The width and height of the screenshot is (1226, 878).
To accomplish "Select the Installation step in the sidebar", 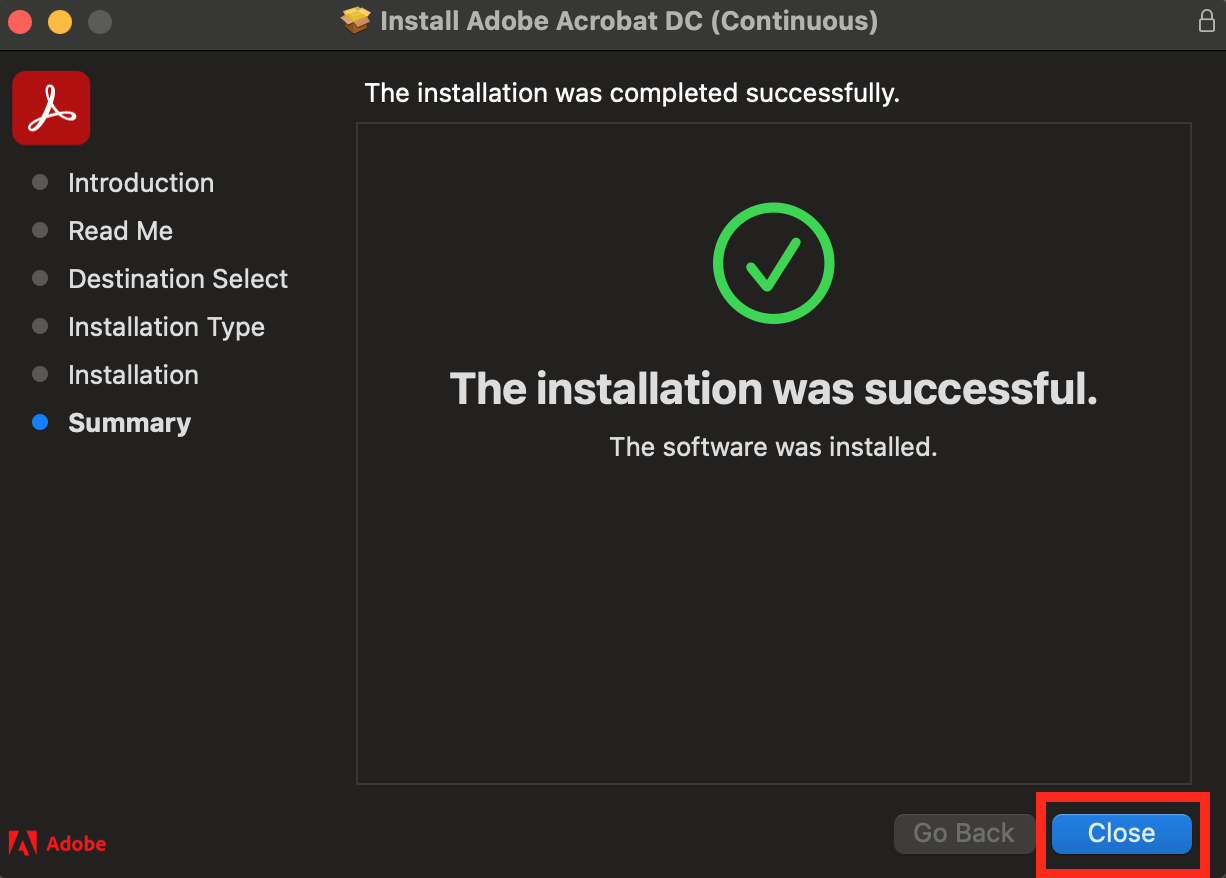I will coord(133,375).
